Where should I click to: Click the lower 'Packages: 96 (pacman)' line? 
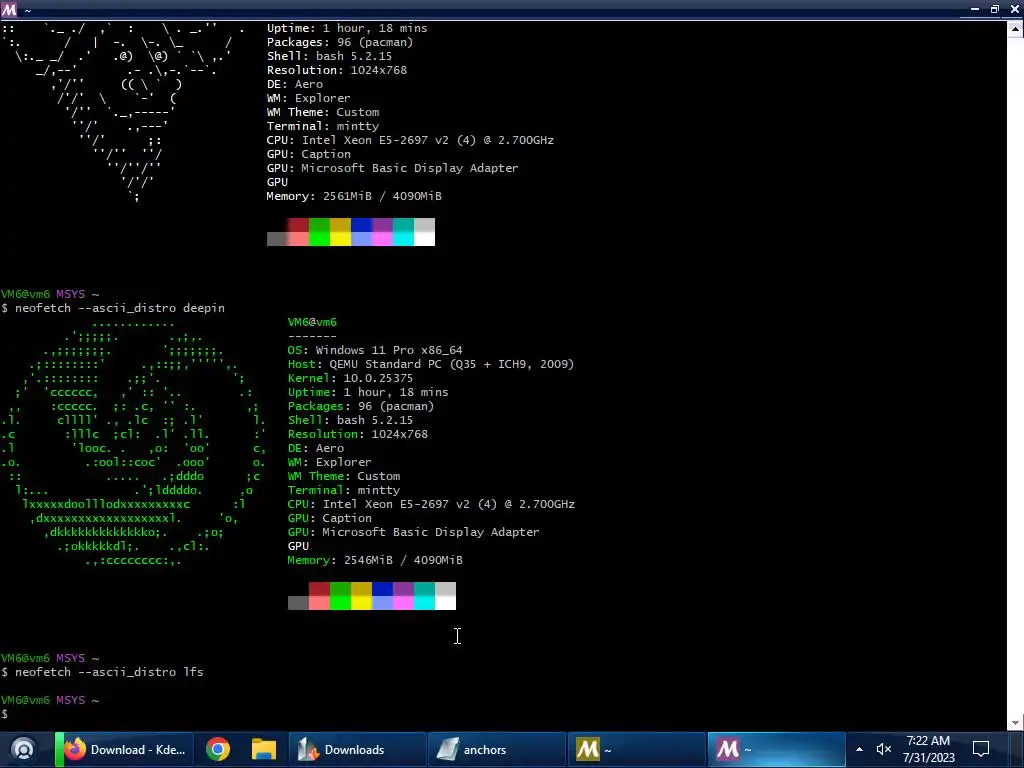click(360, 406)
